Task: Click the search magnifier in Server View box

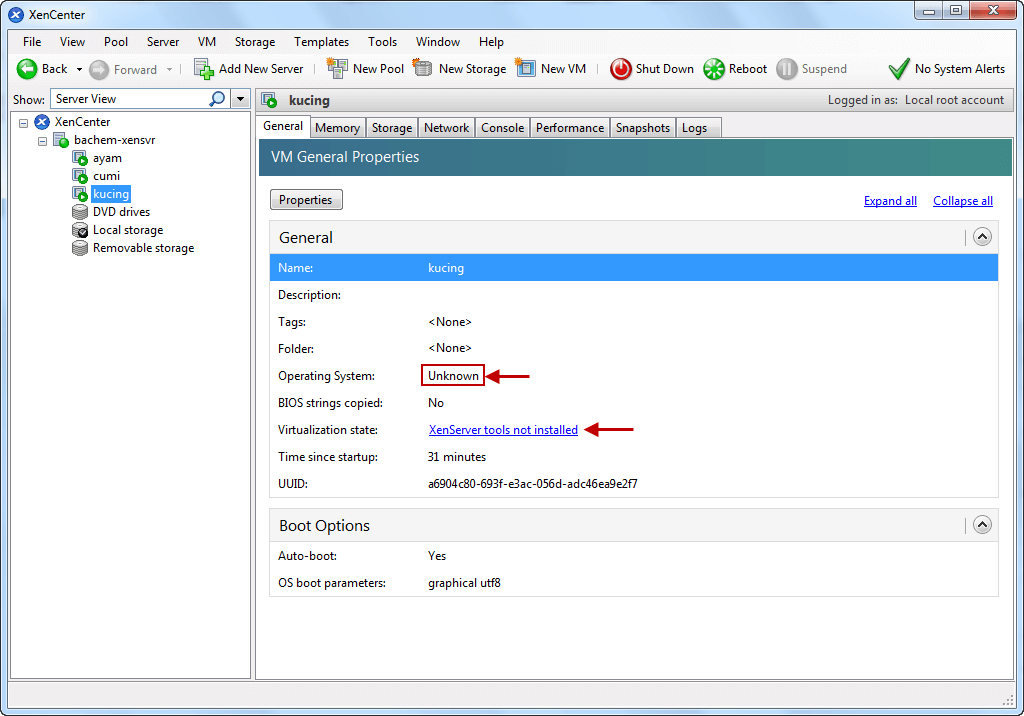Action: [217, 99]
